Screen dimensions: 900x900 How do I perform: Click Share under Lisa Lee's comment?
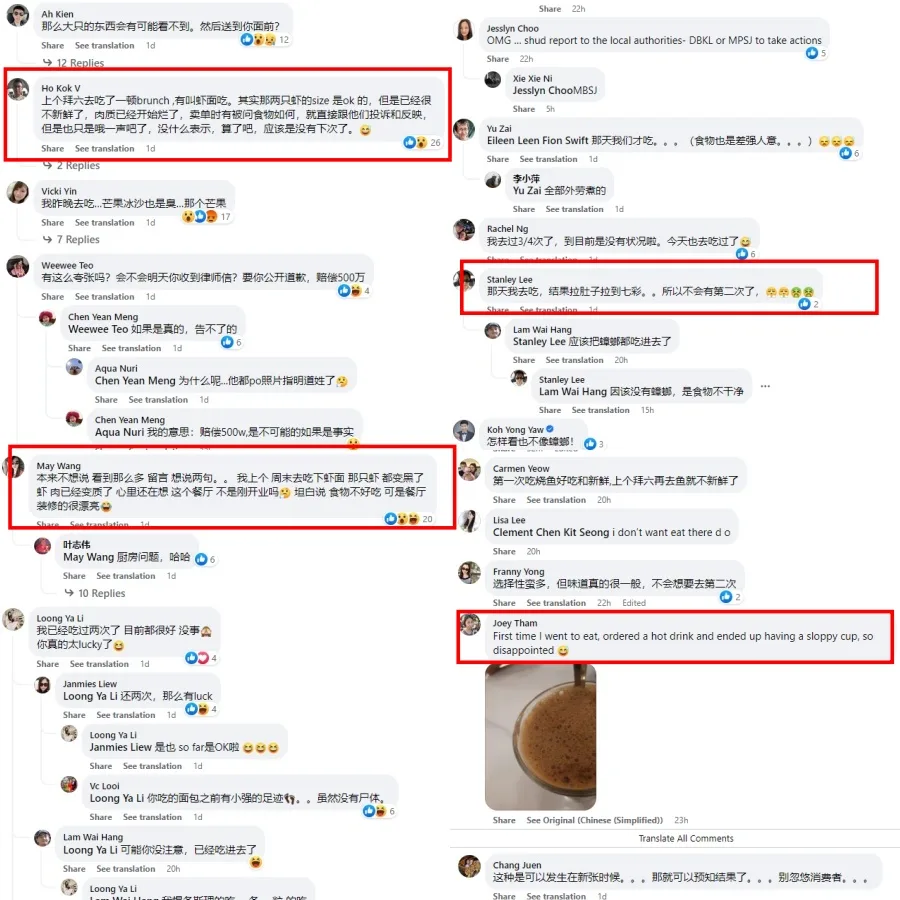pos(504,552)
